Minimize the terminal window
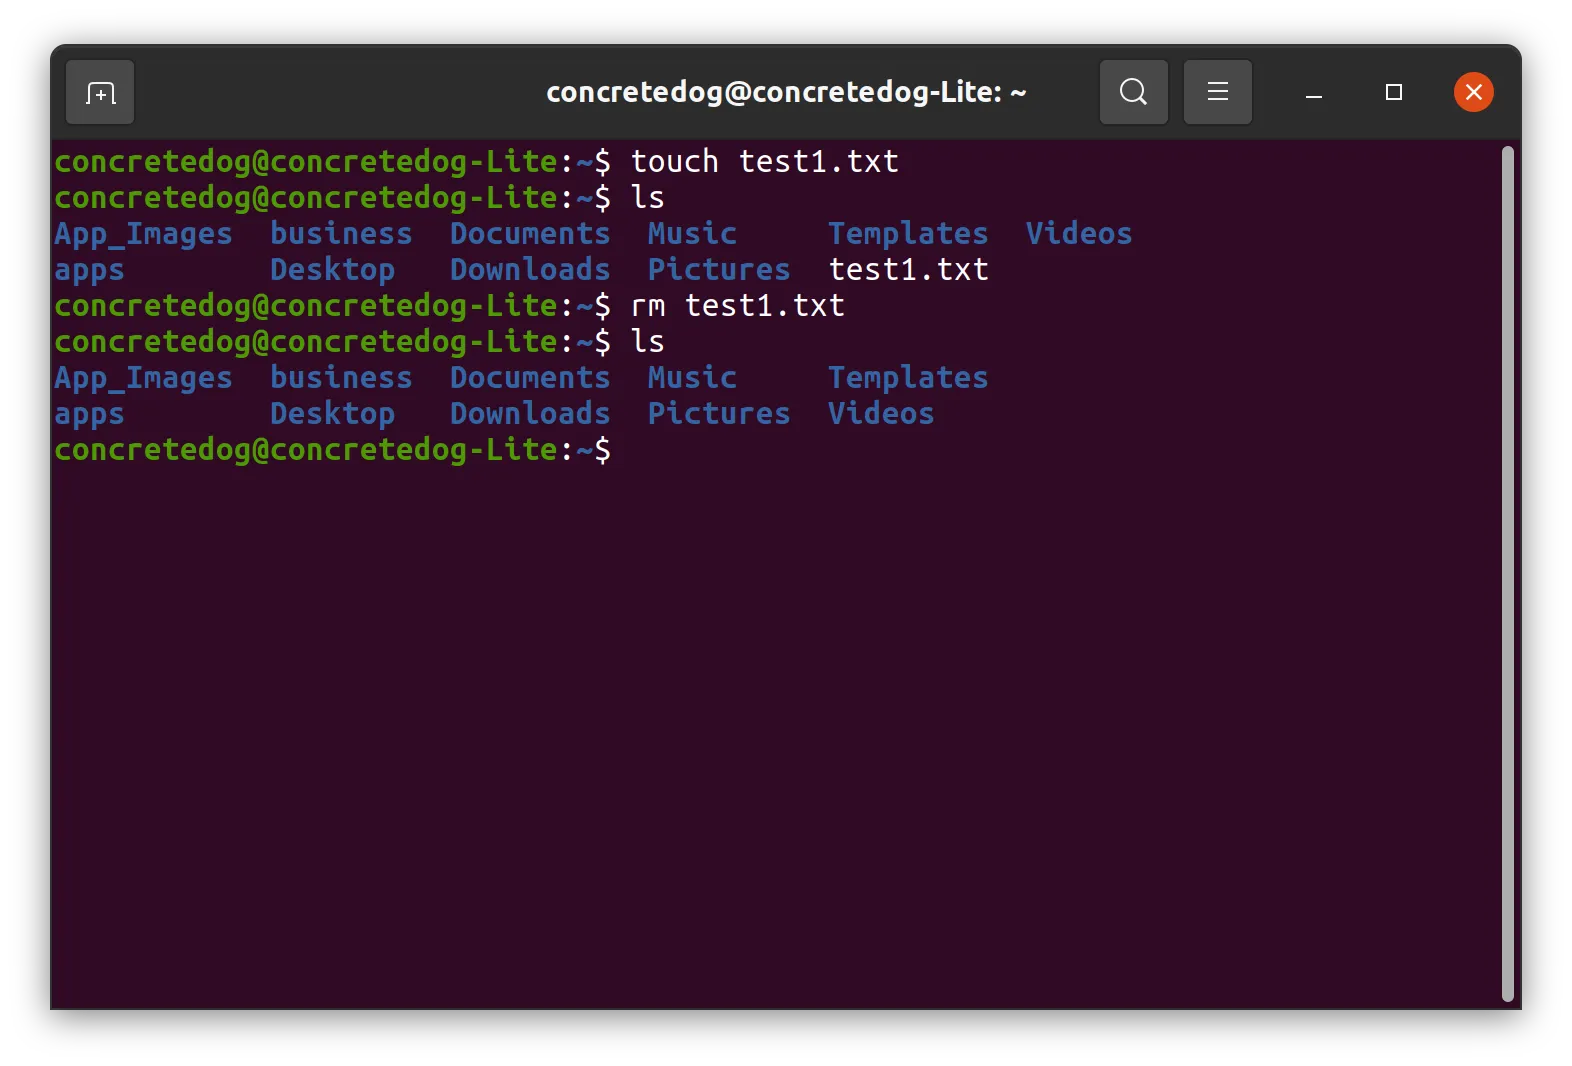Image resolution: width=1572 pixels, height=1066 pixels. click(1314, 93)
